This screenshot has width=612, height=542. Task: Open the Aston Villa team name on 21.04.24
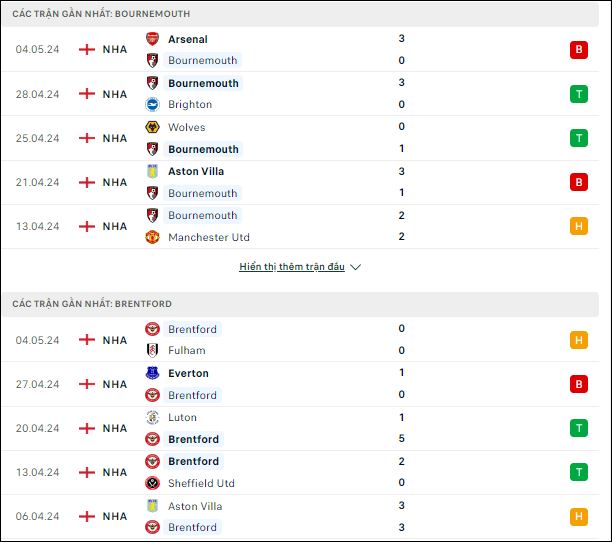(x=196, y=171)
